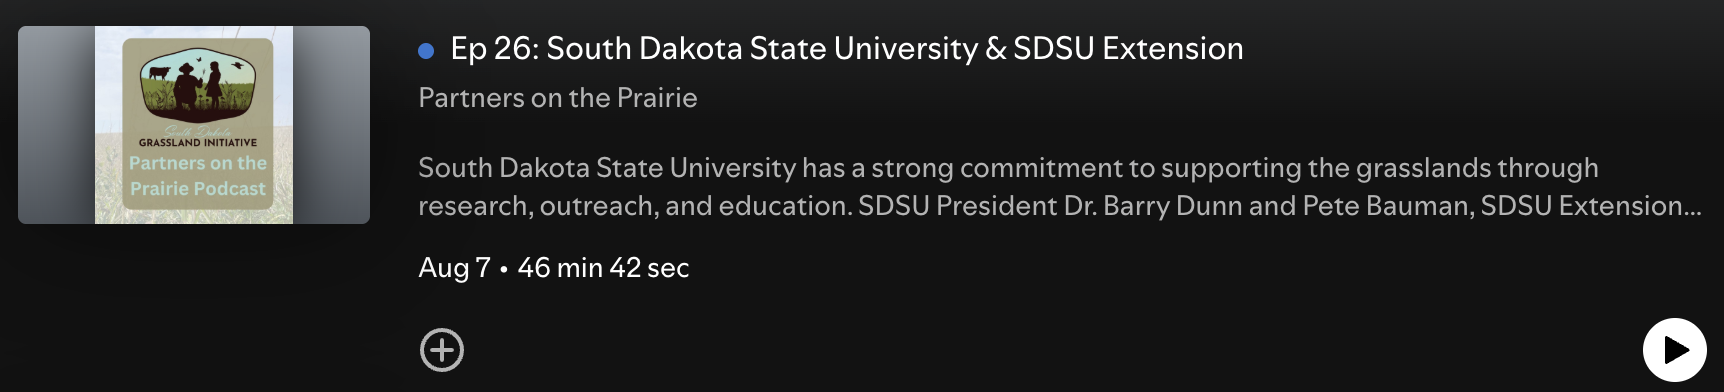
Task: Click the grassland emblem in the cover art
Action: (197, 88)
